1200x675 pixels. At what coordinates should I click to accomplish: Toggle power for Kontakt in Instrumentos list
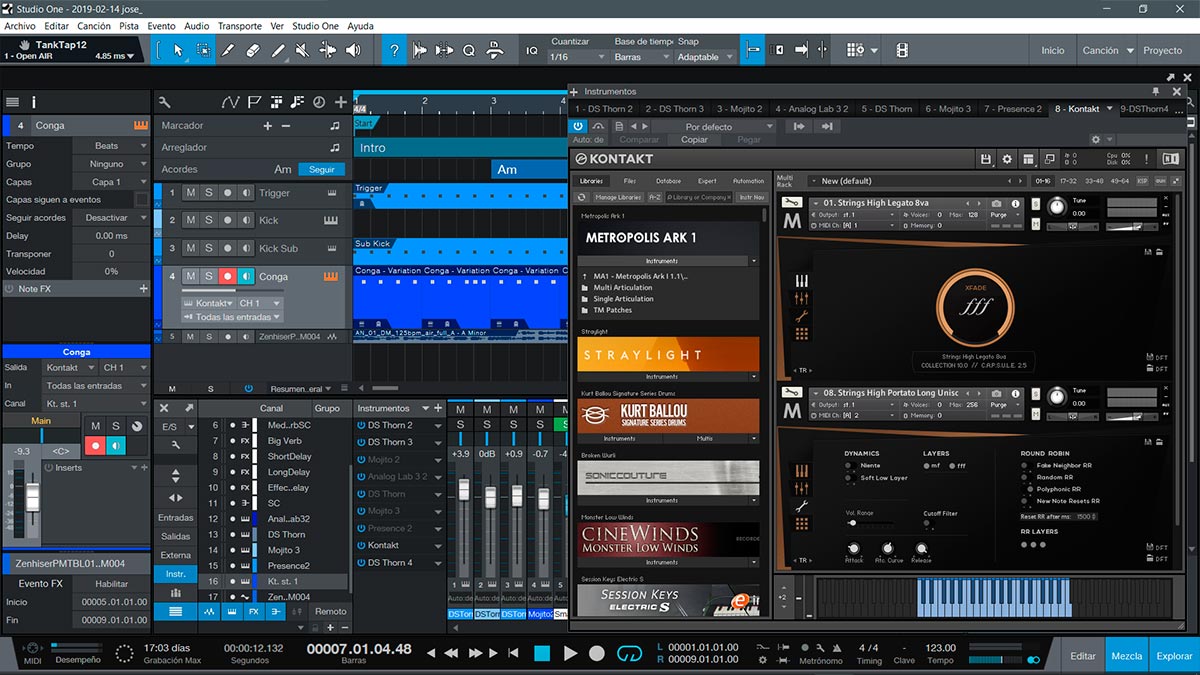[x=361, y=545]
